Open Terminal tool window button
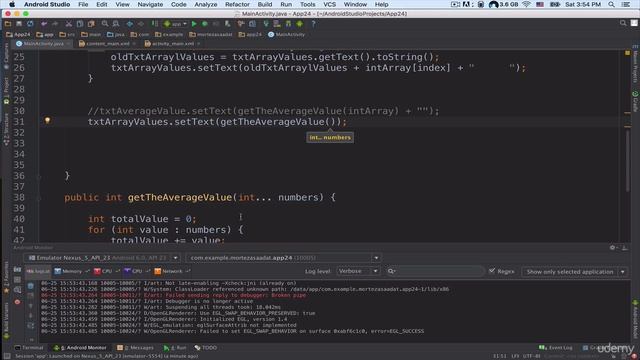Screen dimensions: 640x360 pos(29,348)
